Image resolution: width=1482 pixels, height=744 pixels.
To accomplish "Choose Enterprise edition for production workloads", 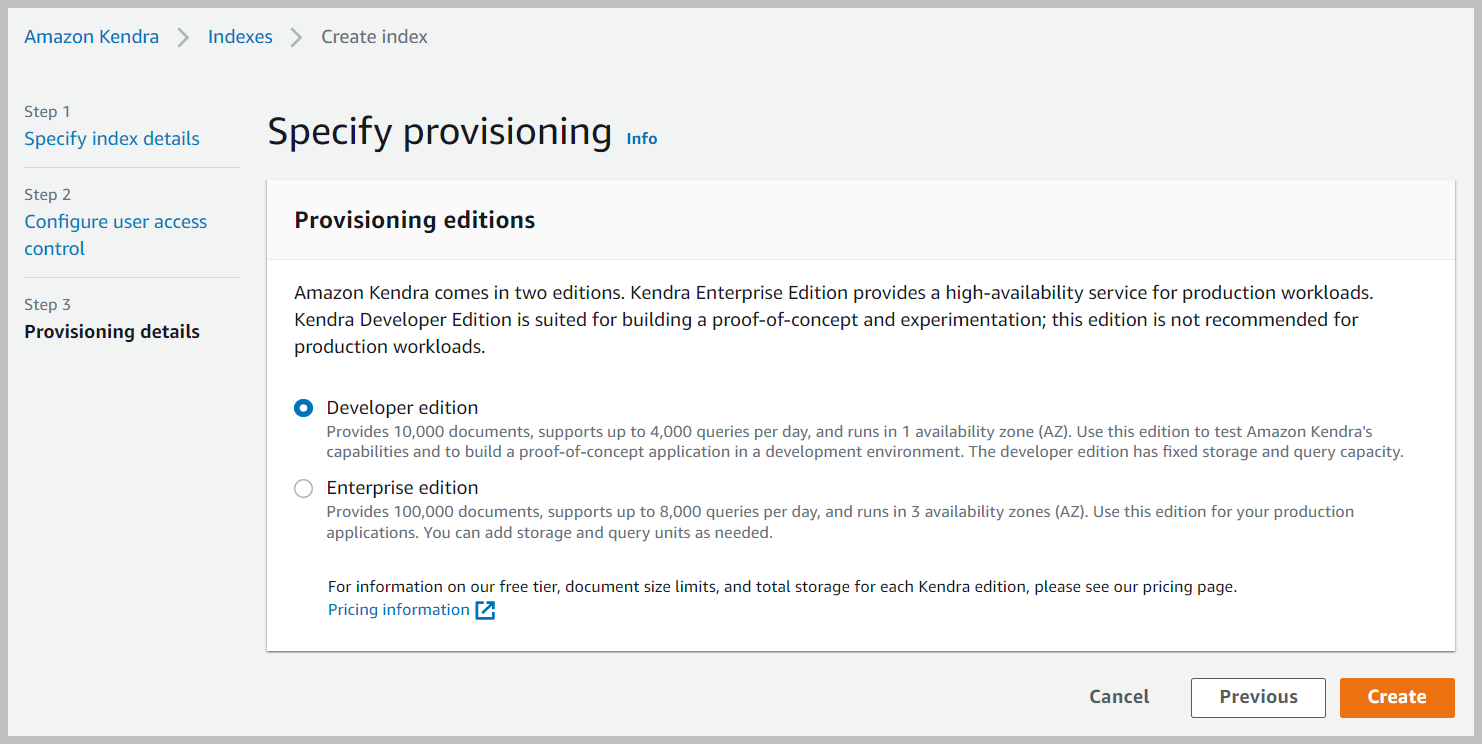I will pos(303,488).
